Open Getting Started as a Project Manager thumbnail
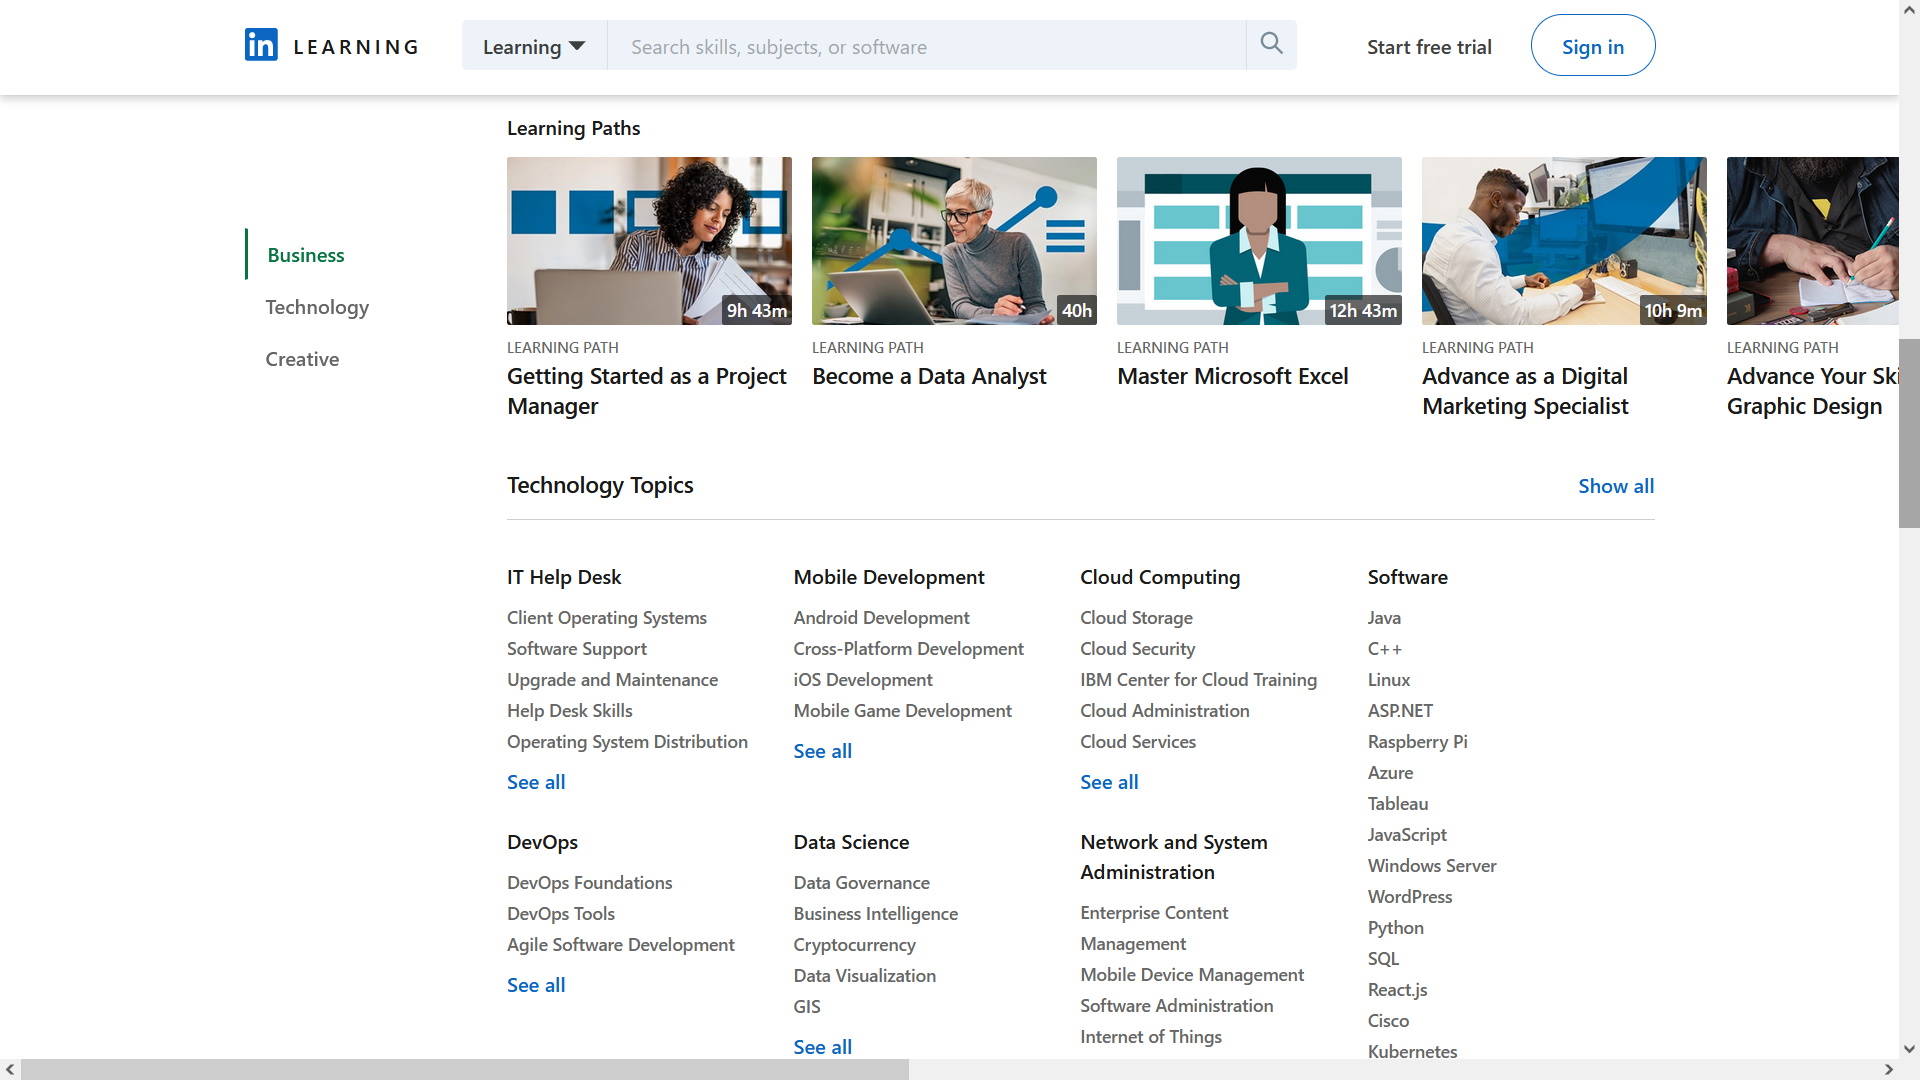Image resolution: width=1920 pixels, height=1080 pixels. tap(649, 241)
